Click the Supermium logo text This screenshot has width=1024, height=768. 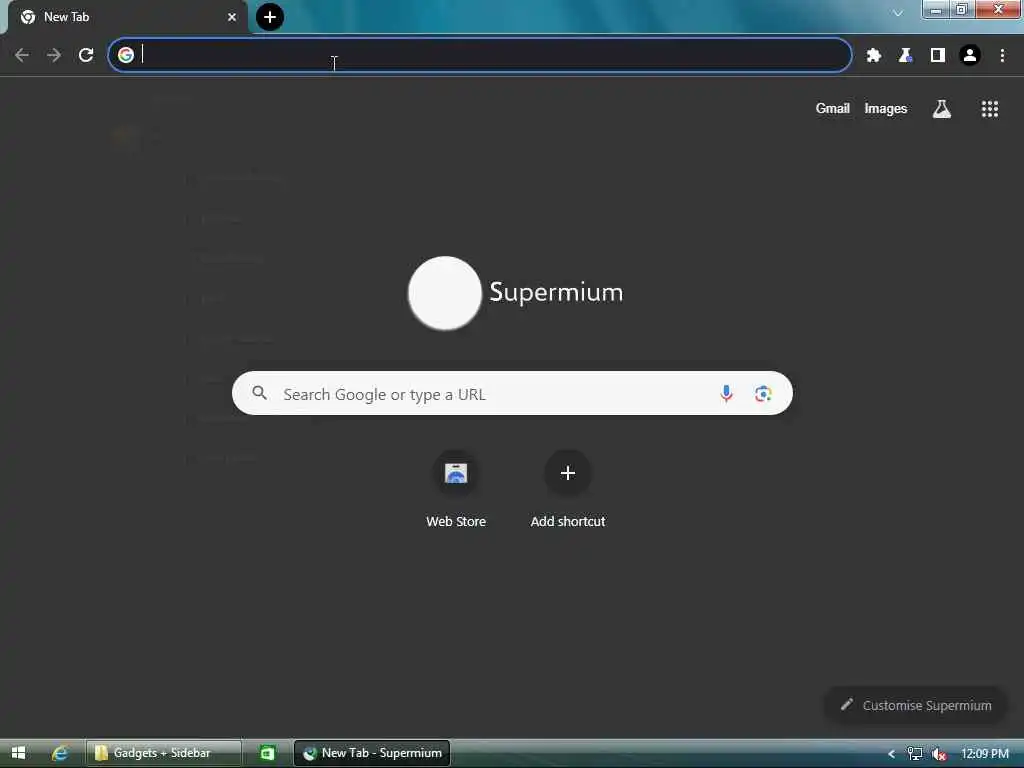(x=556, y=293)
